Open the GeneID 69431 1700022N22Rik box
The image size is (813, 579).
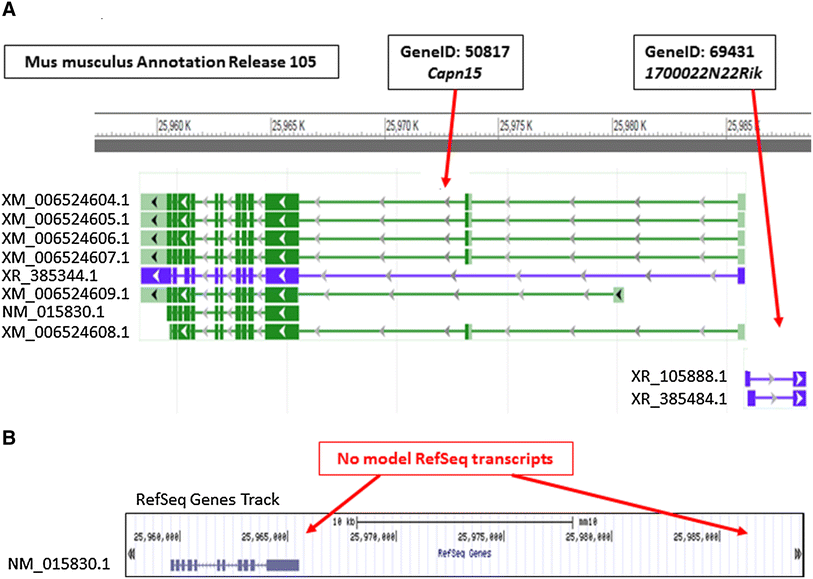coord(699,59)
